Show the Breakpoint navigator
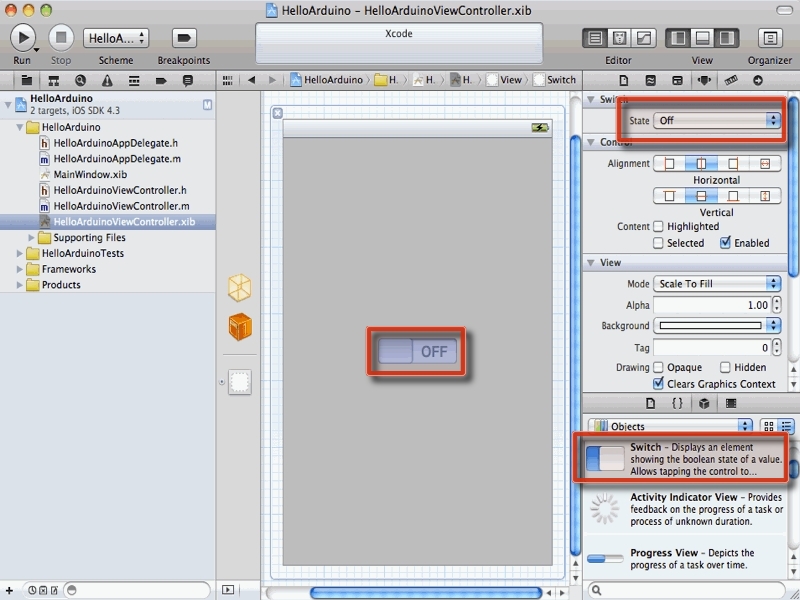The height and width of the screenshot is (600, 800). coord(161,80)
